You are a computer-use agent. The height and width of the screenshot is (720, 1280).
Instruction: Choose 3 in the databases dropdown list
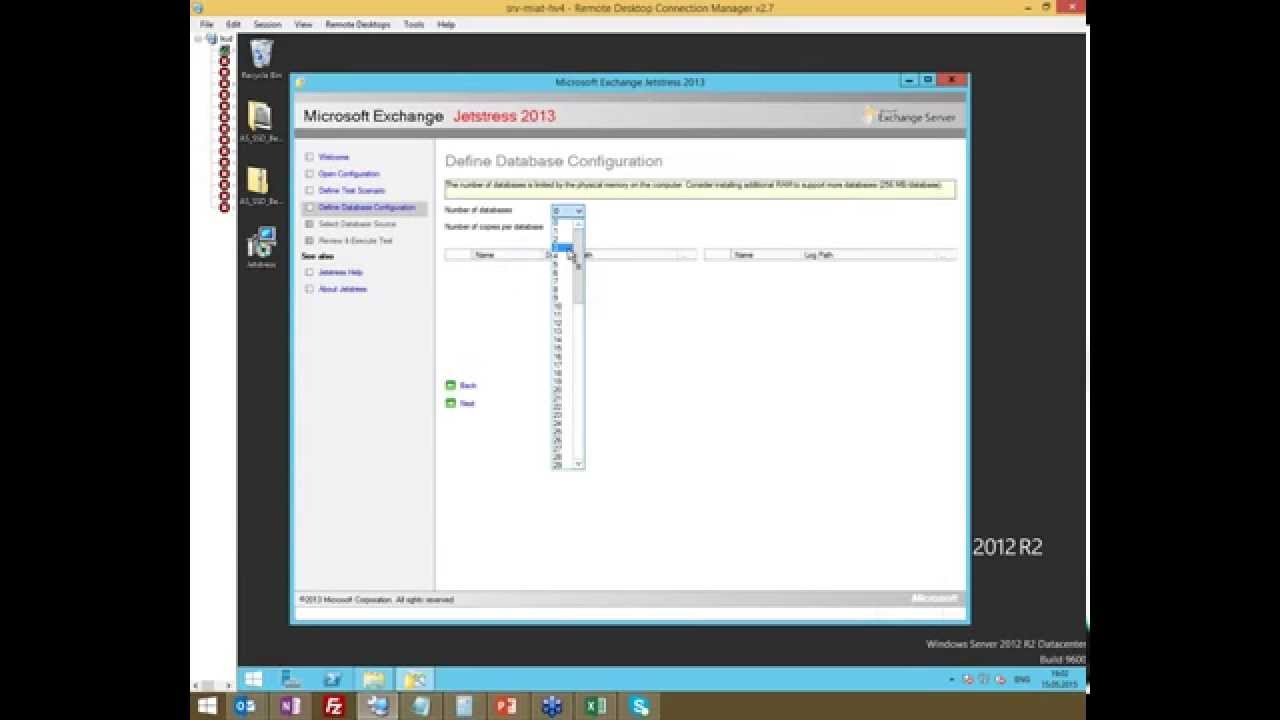click(562, 247)
